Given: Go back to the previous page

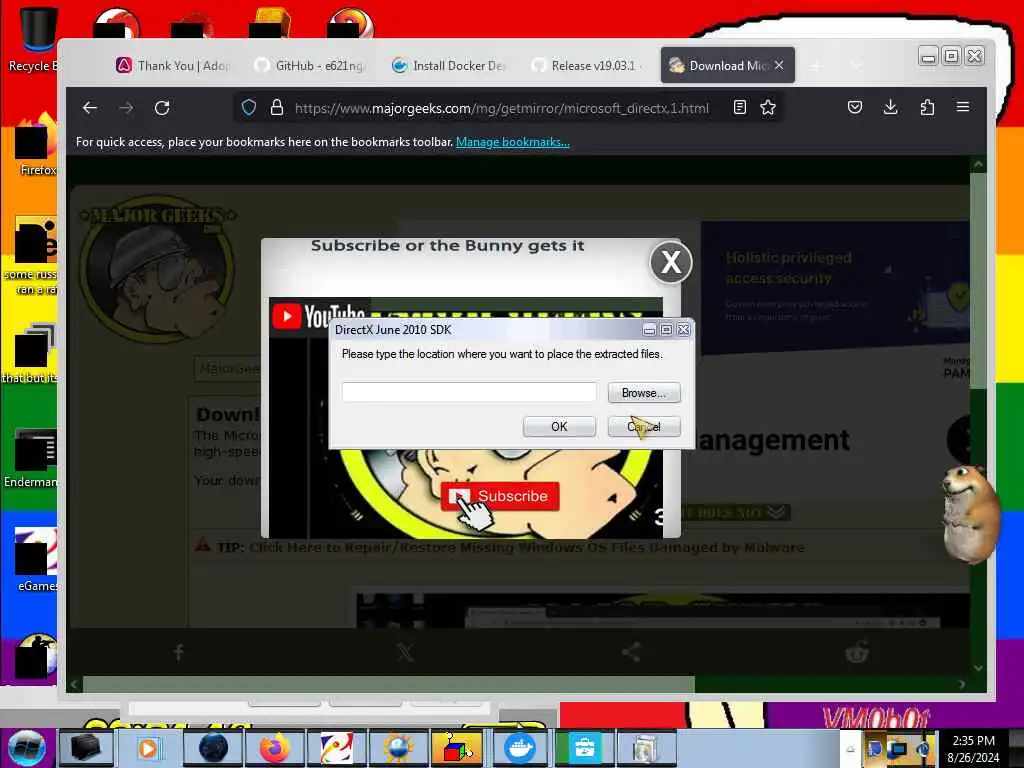Looking at the screenshot, I should pyautogui.click(x=90, y=108).
